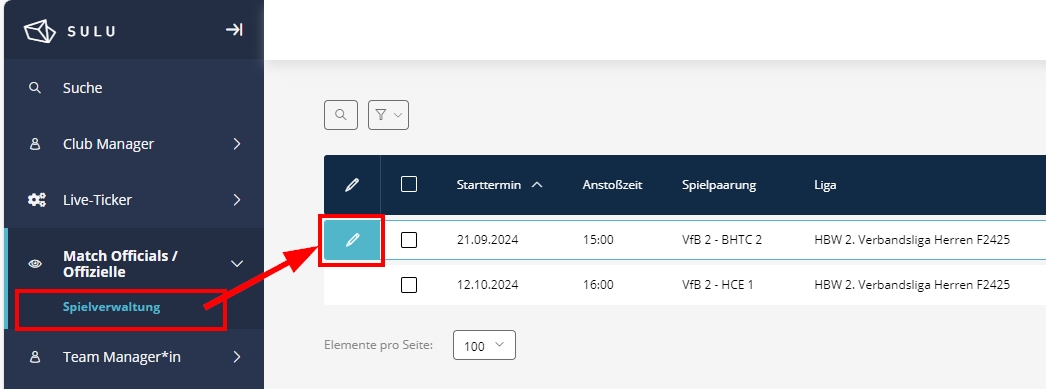Open Suche via the magnifier icon
Image resolution: width=1046 pixels, height=389 pixels.
click(35, 87)
